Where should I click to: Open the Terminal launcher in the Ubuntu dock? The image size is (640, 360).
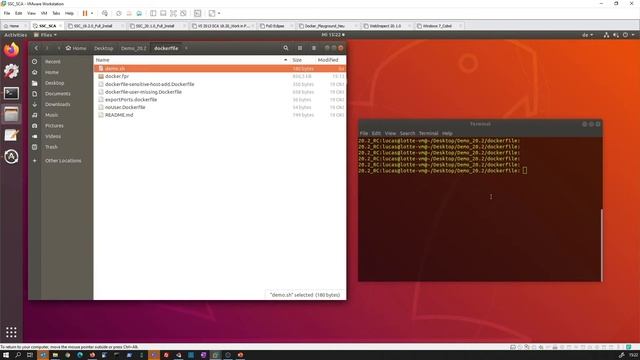[11, 93]
